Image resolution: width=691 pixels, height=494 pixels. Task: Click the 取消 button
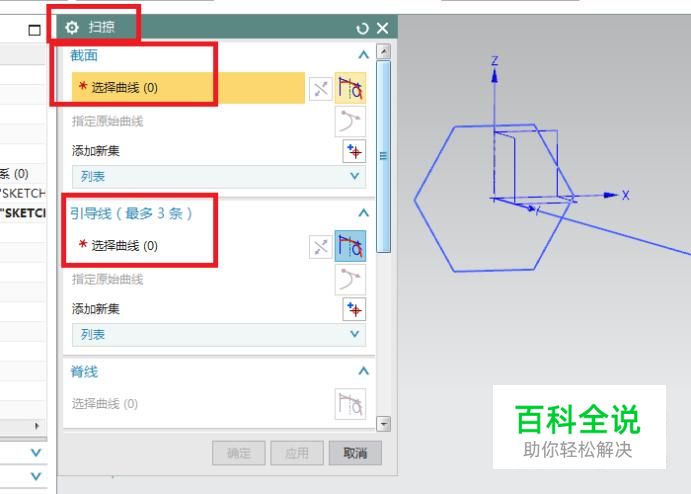[x=355, y=453]
